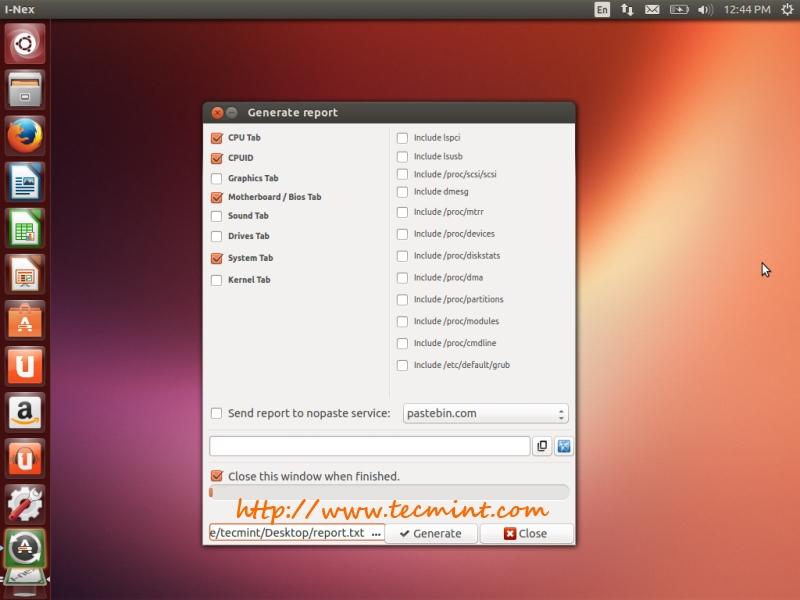Click the browse ellipsis in path field

377,534
